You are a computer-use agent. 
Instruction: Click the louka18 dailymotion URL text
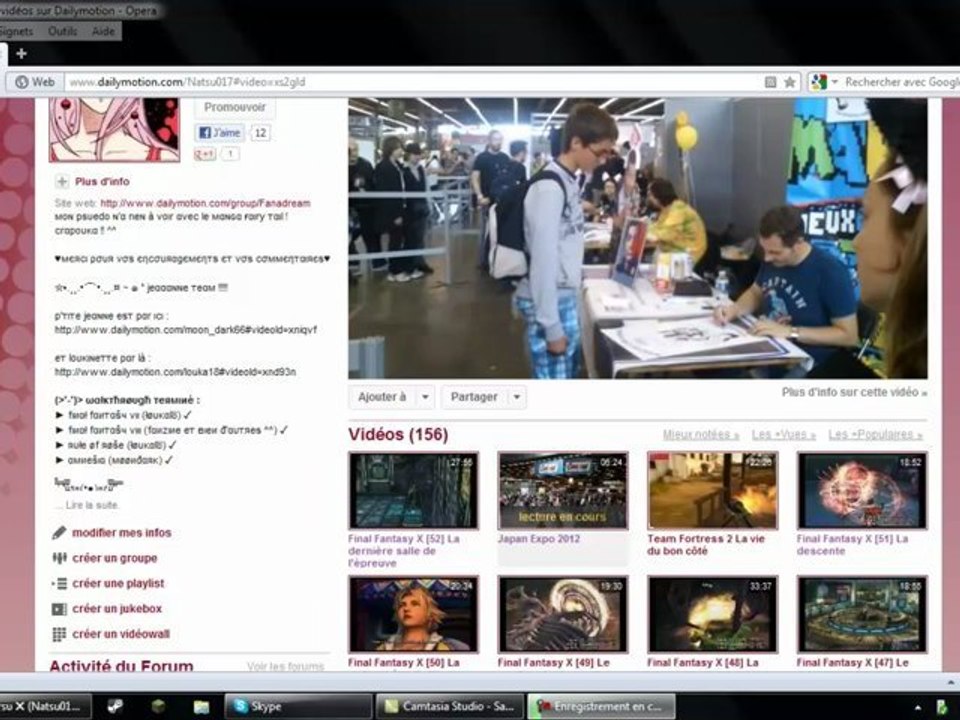tap(175, 372)
